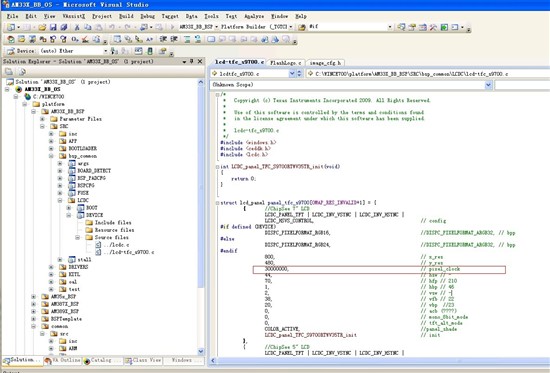Viewport: 550px width, 373px height.
Task: Open the (Unknown Scope) dropdown arrow
Action: (x=488, y=85)
